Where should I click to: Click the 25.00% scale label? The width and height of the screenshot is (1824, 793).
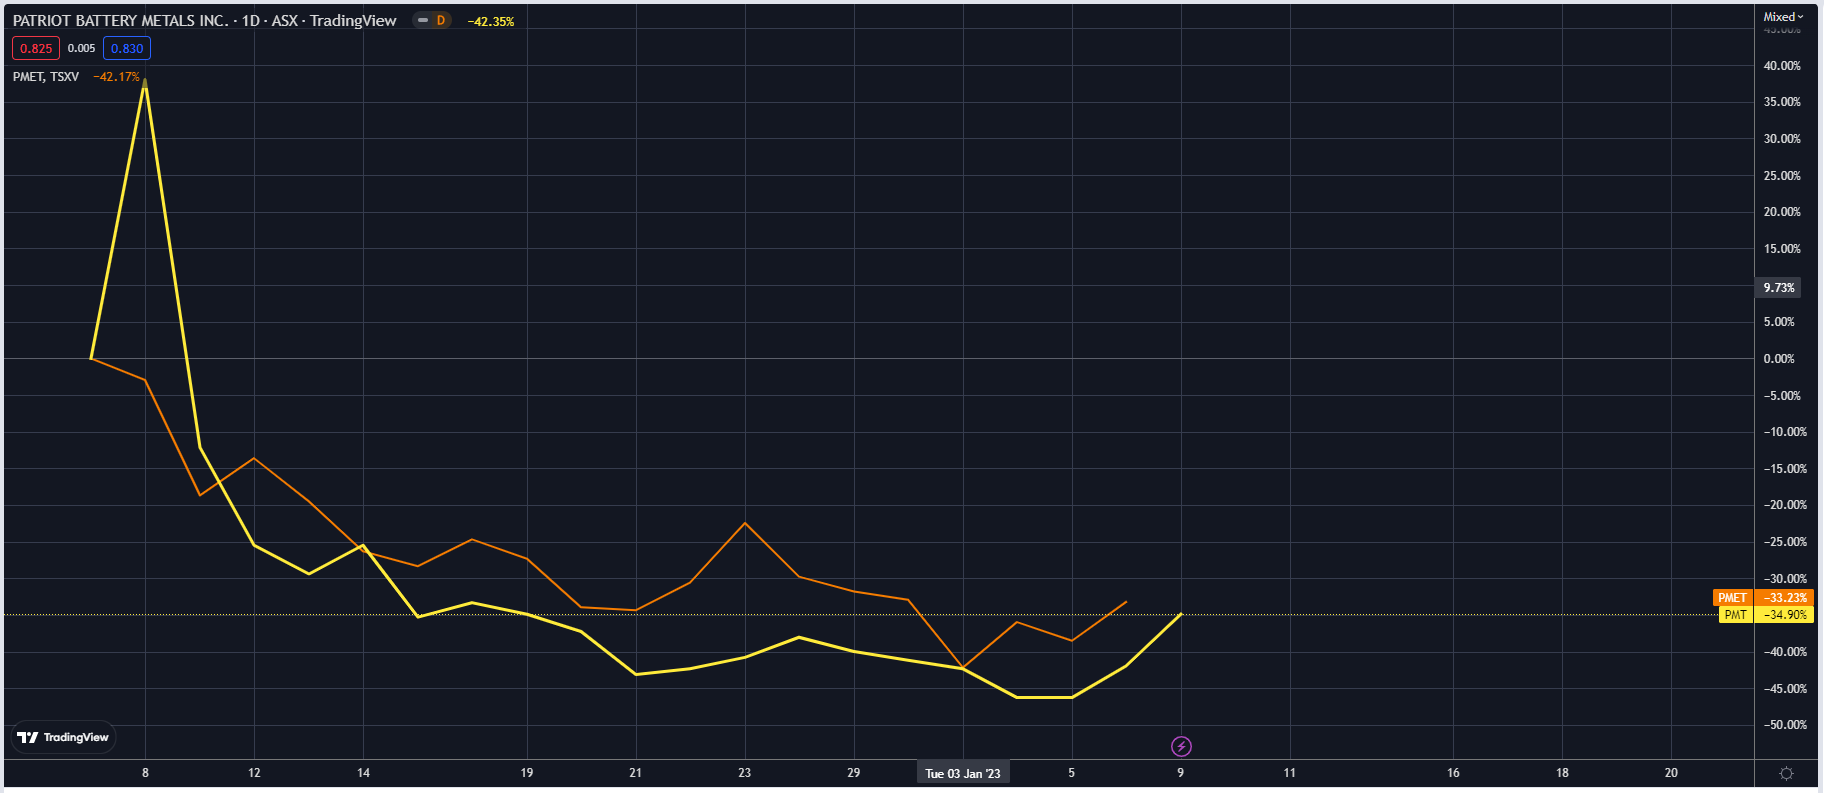[1782, 176]
